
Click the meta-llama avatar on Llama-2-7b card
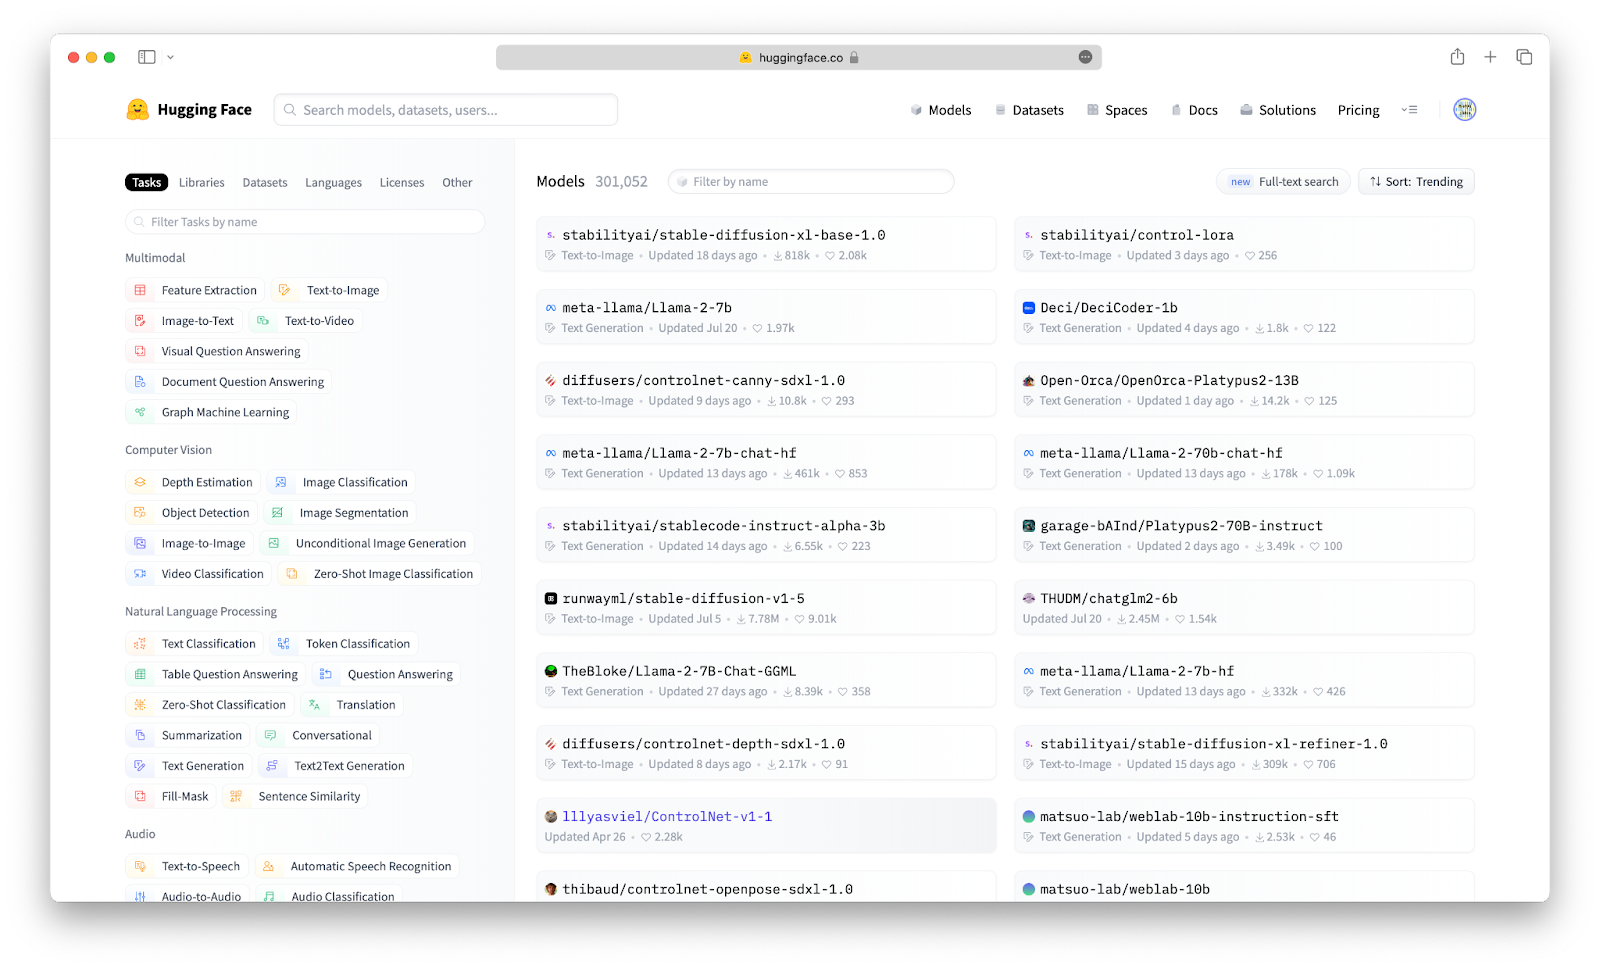pyautogui.click(x=551, y=308)
